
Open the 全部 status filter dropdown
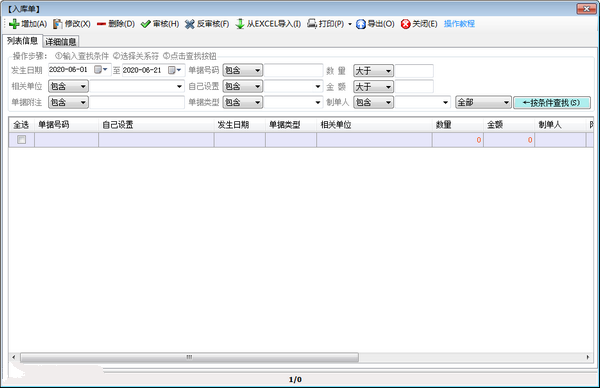pos(483,102)
